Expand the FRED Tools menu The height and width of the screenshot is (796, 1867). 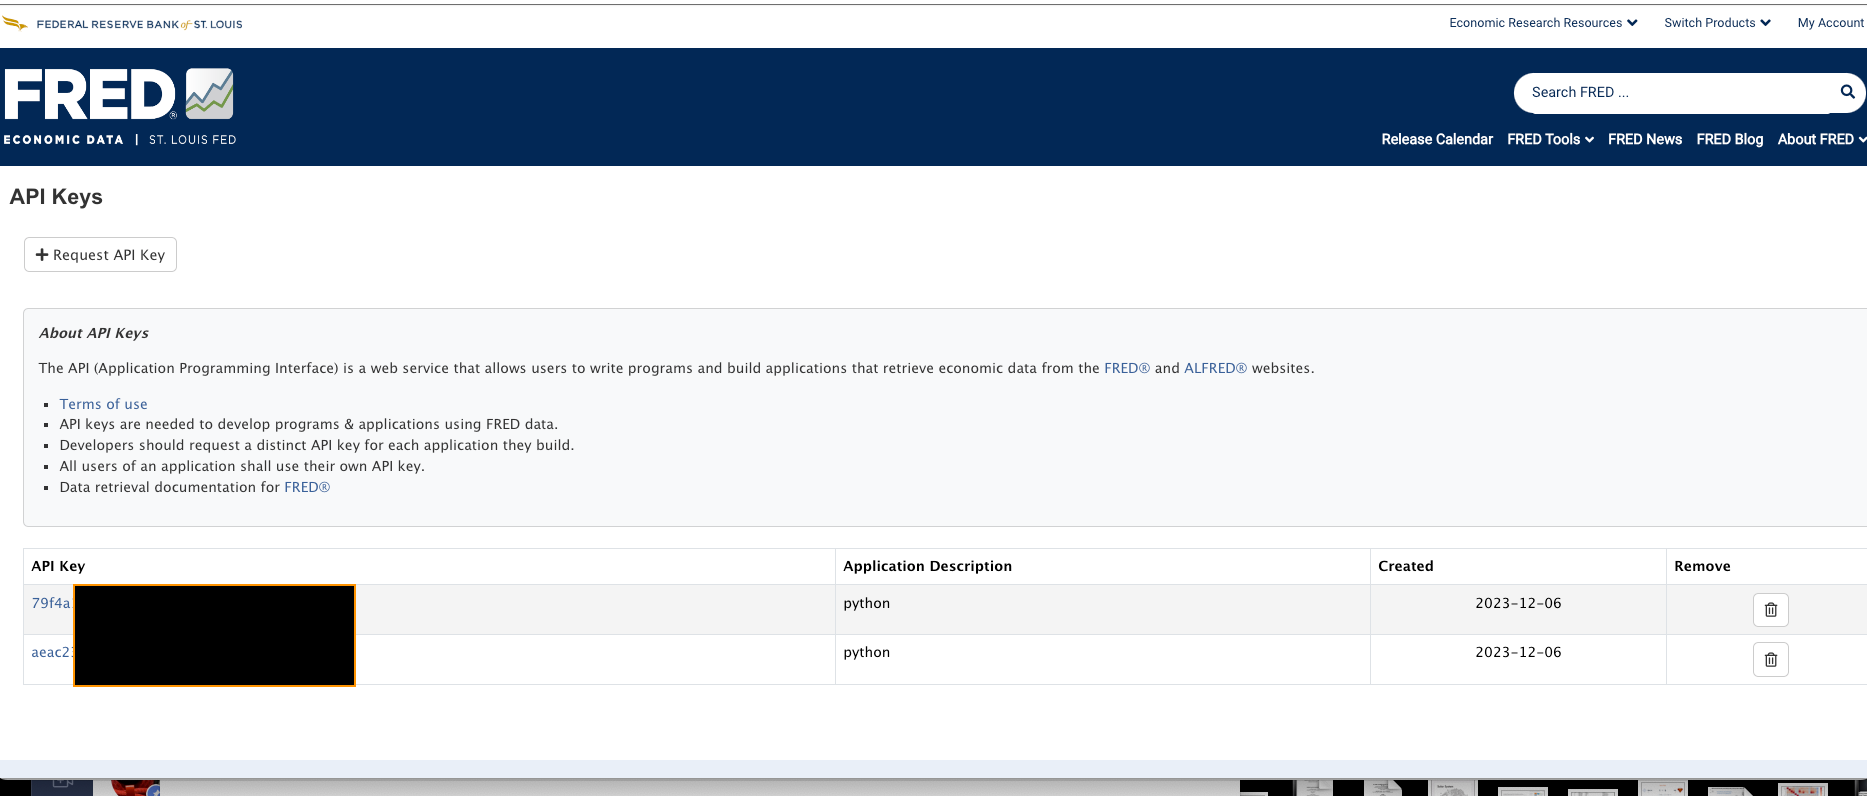click(1549, 140)
